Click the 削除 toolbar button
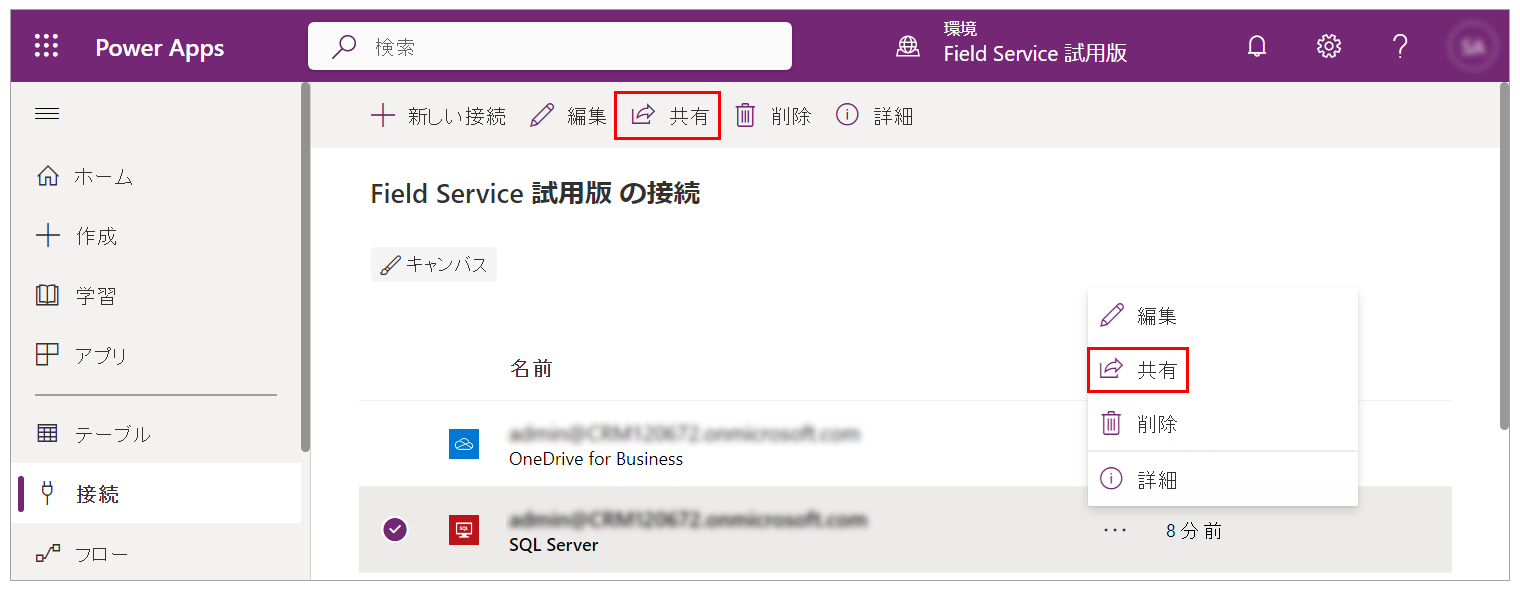Viewport: 1520px width, 590px height. (773, 115)
